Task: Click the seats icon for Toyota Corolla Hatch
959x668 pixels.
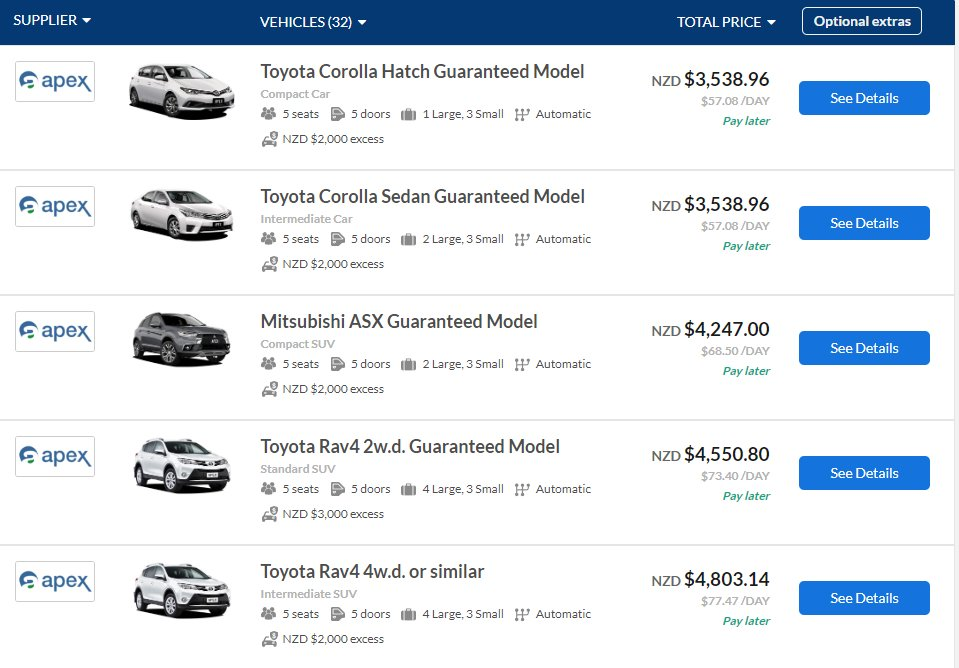Action: [x=268, y=114]
